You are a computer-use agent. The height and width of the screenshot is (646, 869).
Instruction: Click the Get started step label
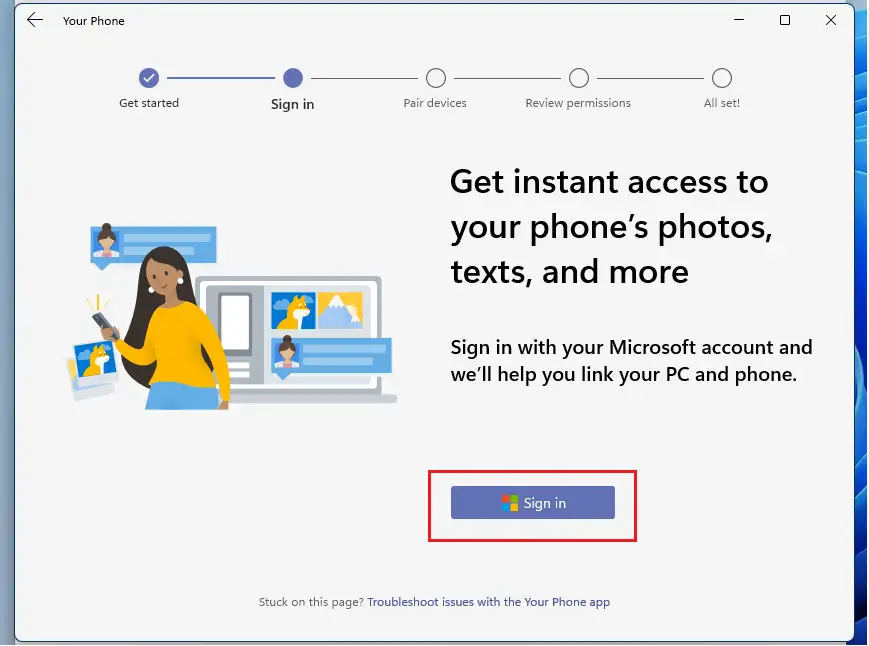(x=149, y=103)
